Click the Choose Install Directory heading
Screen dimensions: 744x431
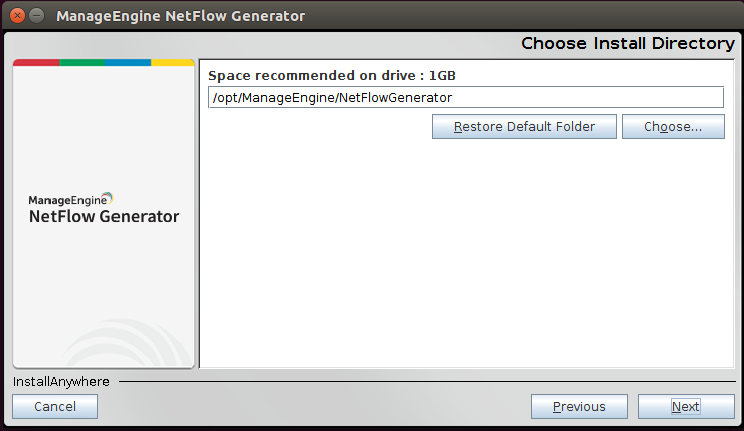point(627,43)
